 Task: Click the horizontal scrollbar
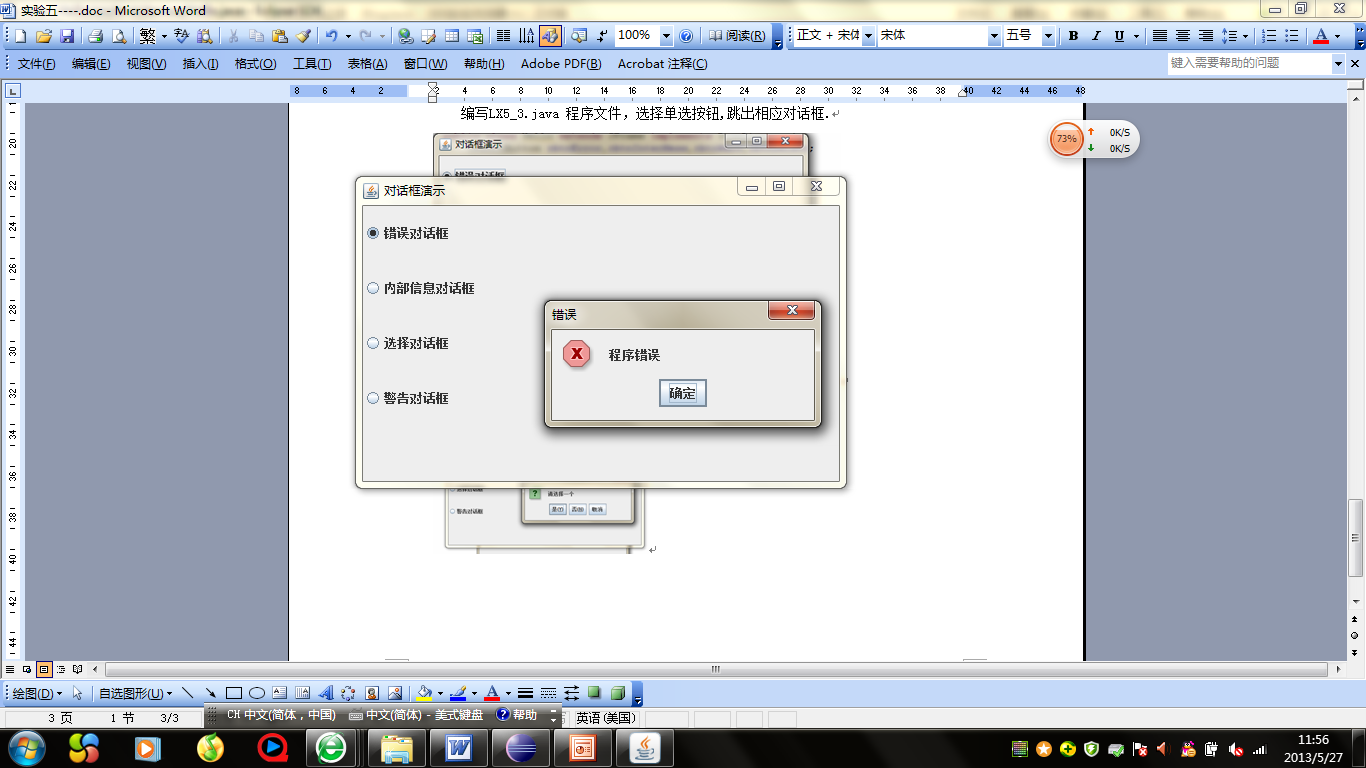(x=716, y=669)
